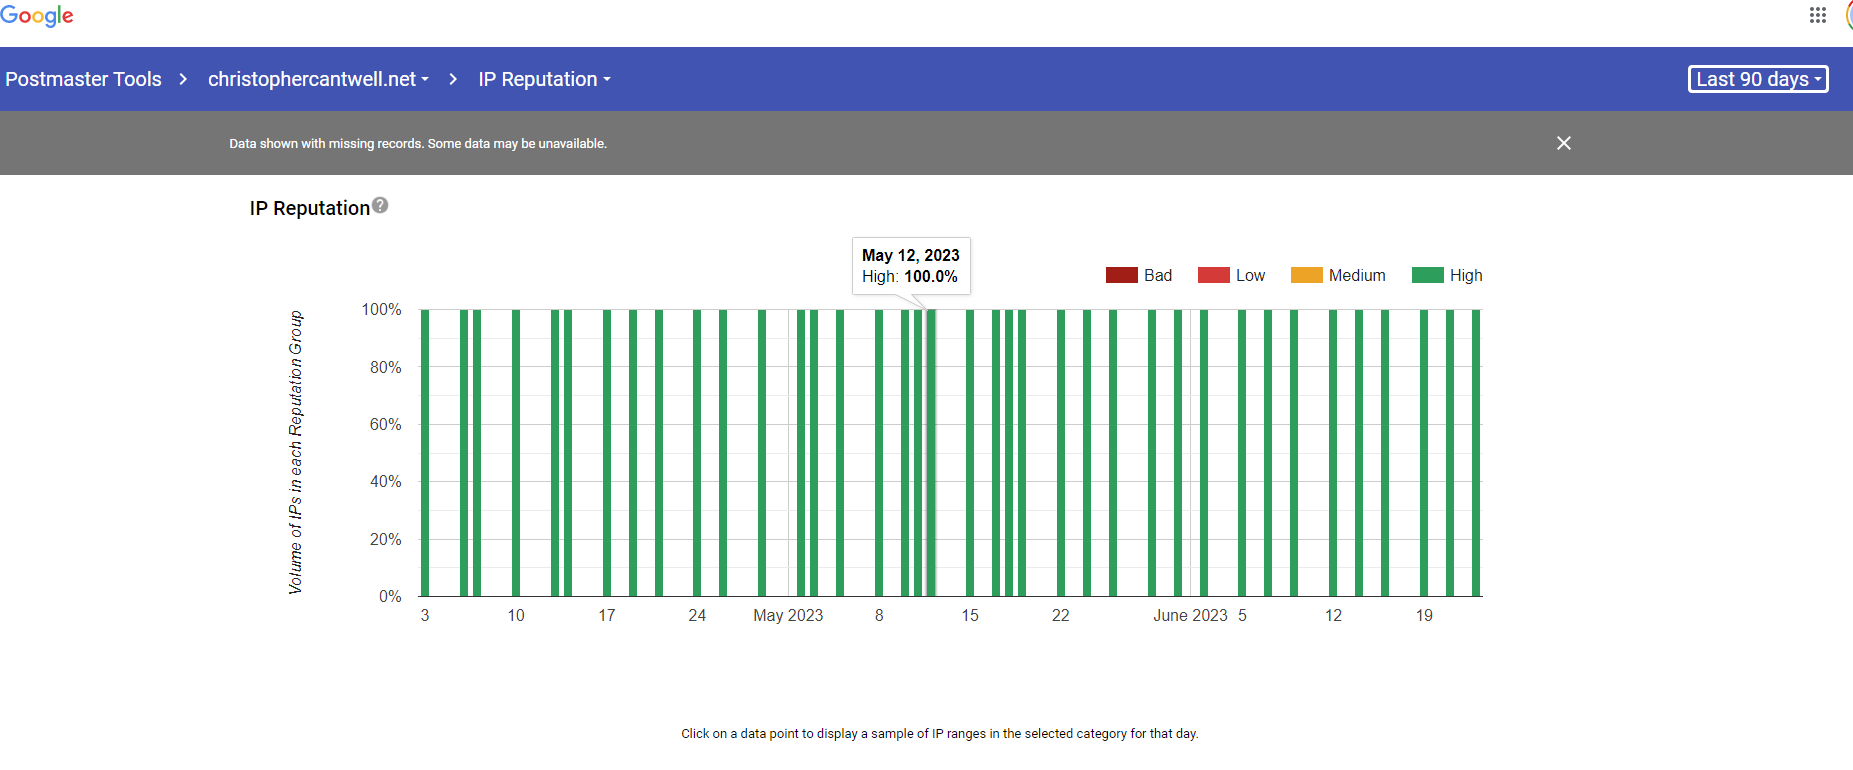Dismiss the missing records notification

tap(1564, 143)
